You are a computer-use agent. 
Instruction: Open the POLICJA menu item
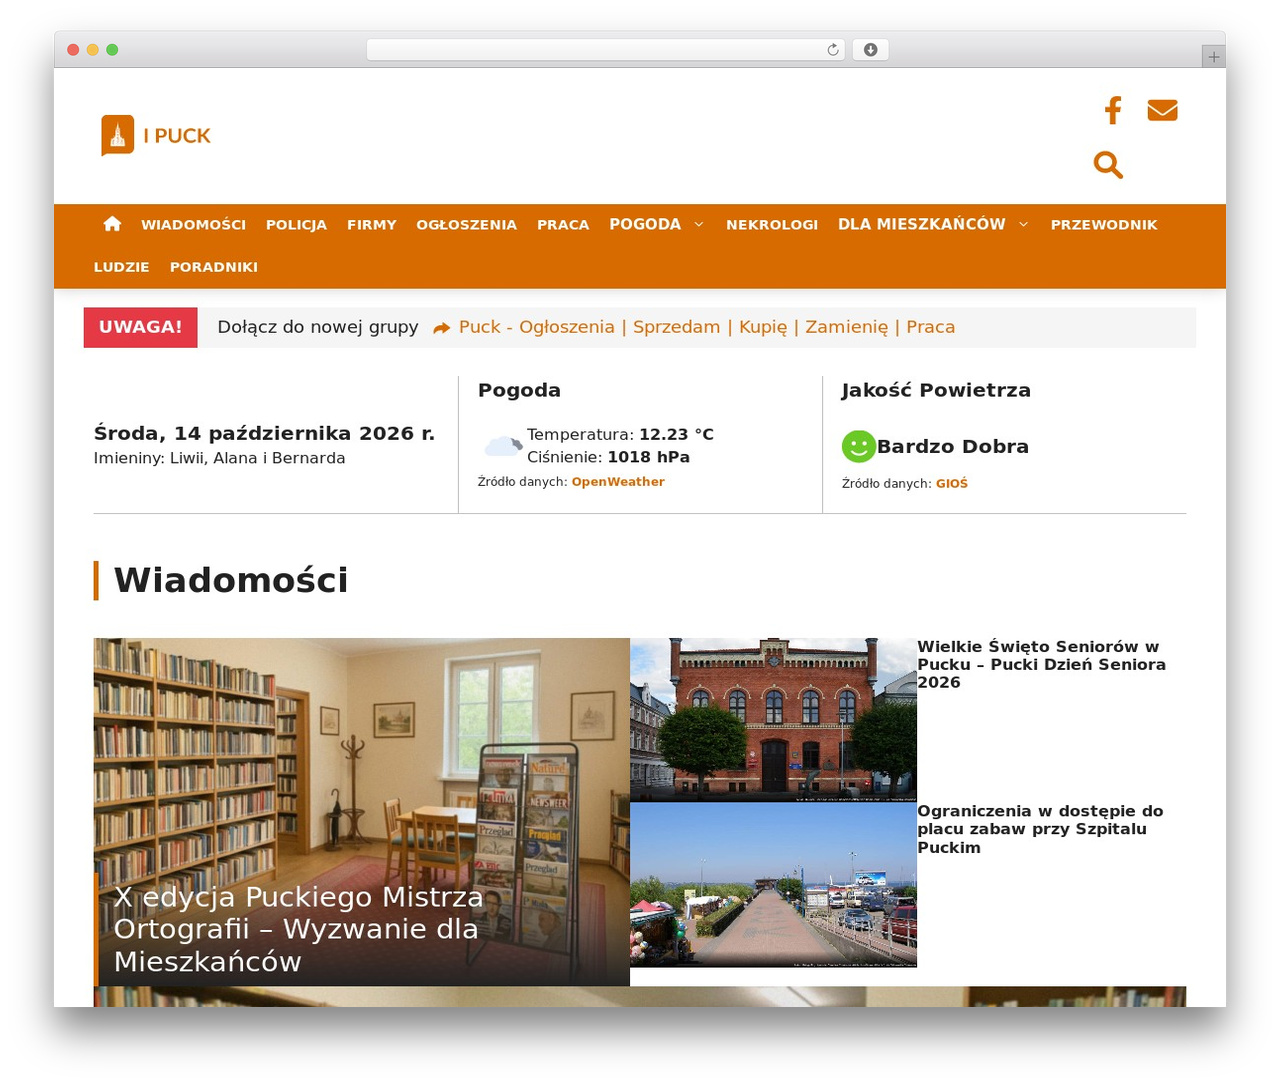(x=296, y=225)
